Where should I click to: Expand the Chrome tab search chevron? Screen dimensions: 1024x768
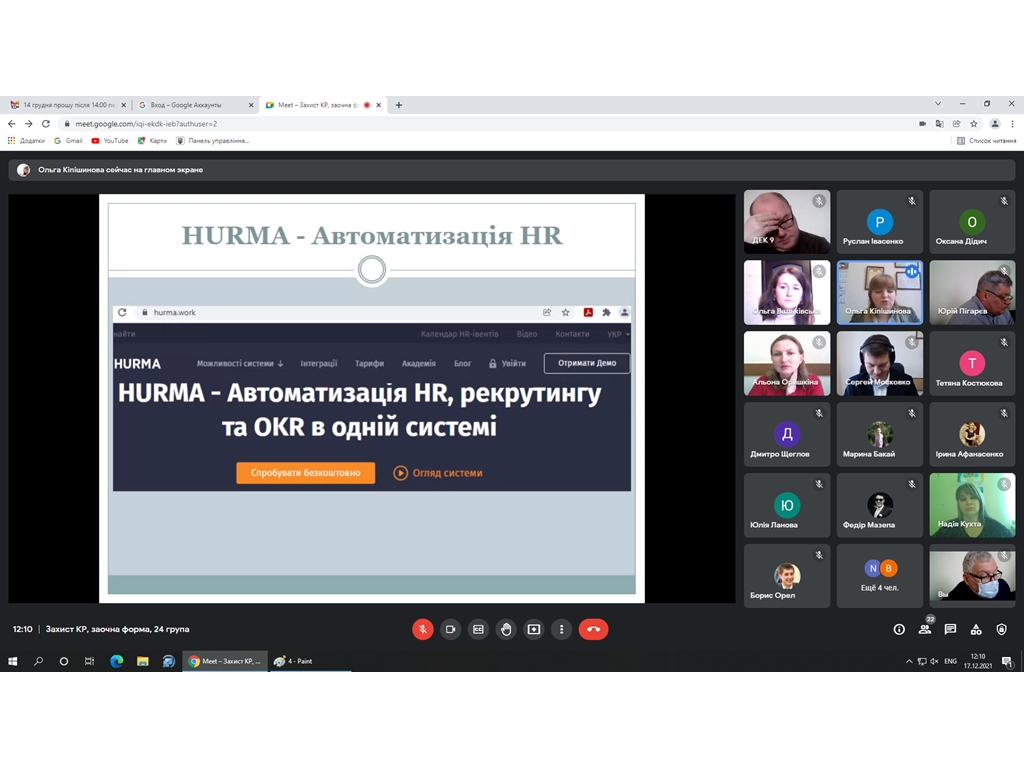(x=938, y=104)
